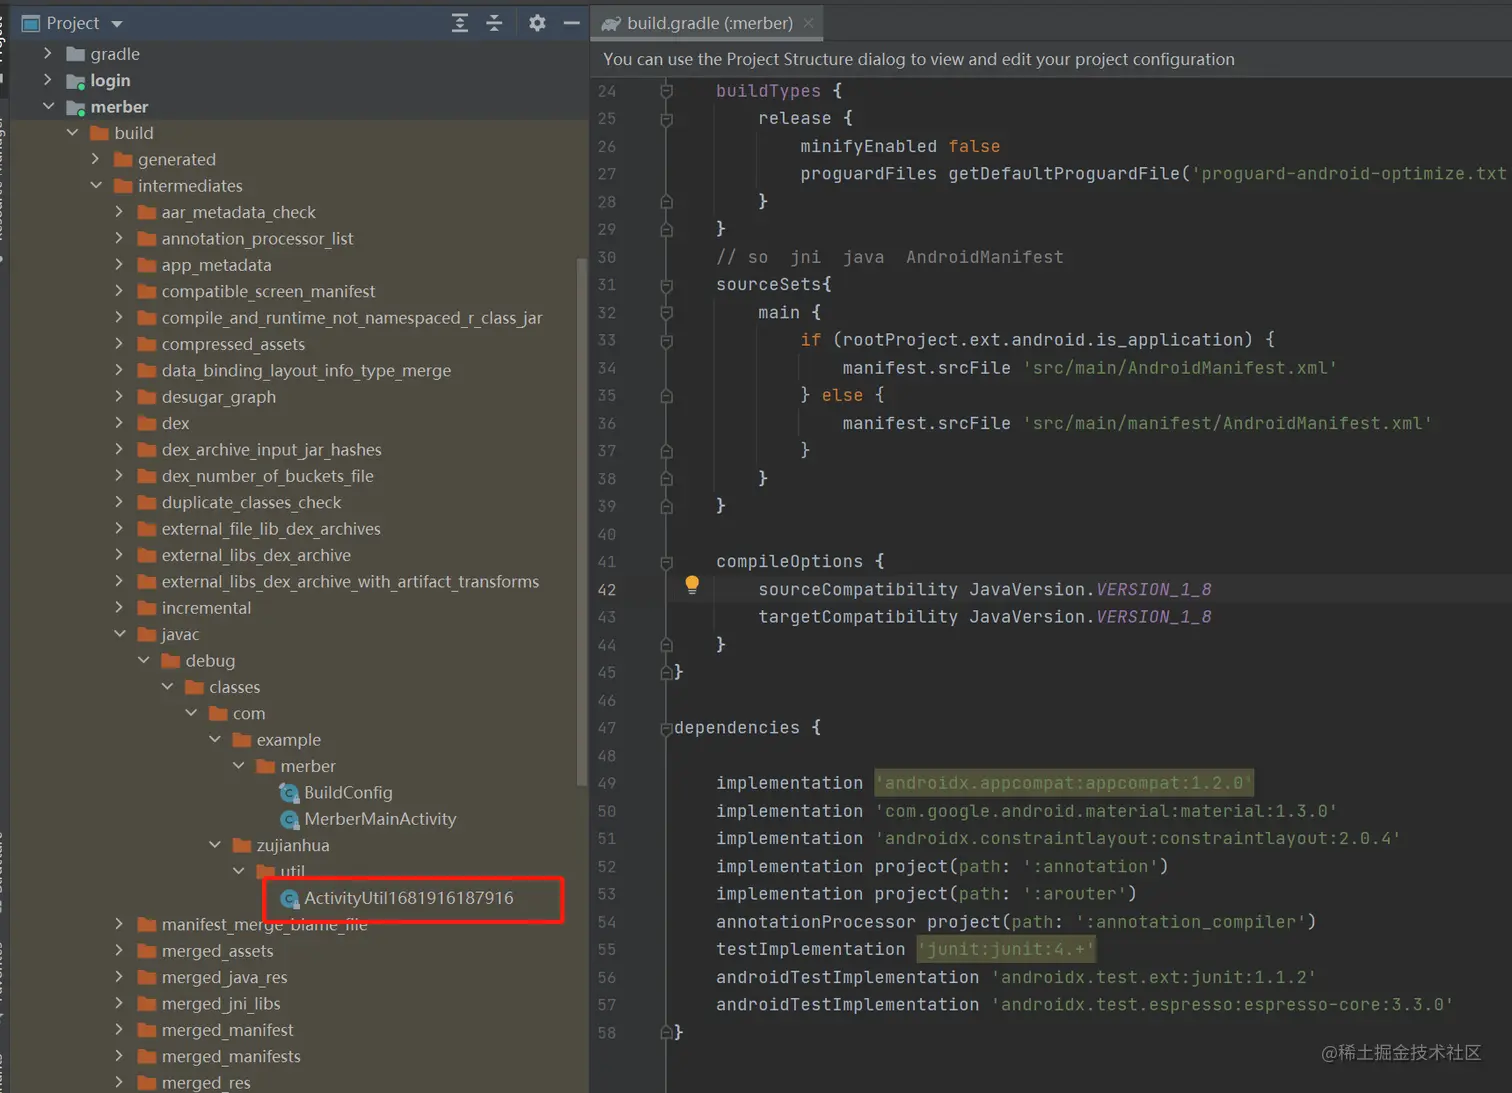Place cursor on sourceCompatibility line 42
Viewport: 1512px width, 1093px height.
[x=985, y=589]
